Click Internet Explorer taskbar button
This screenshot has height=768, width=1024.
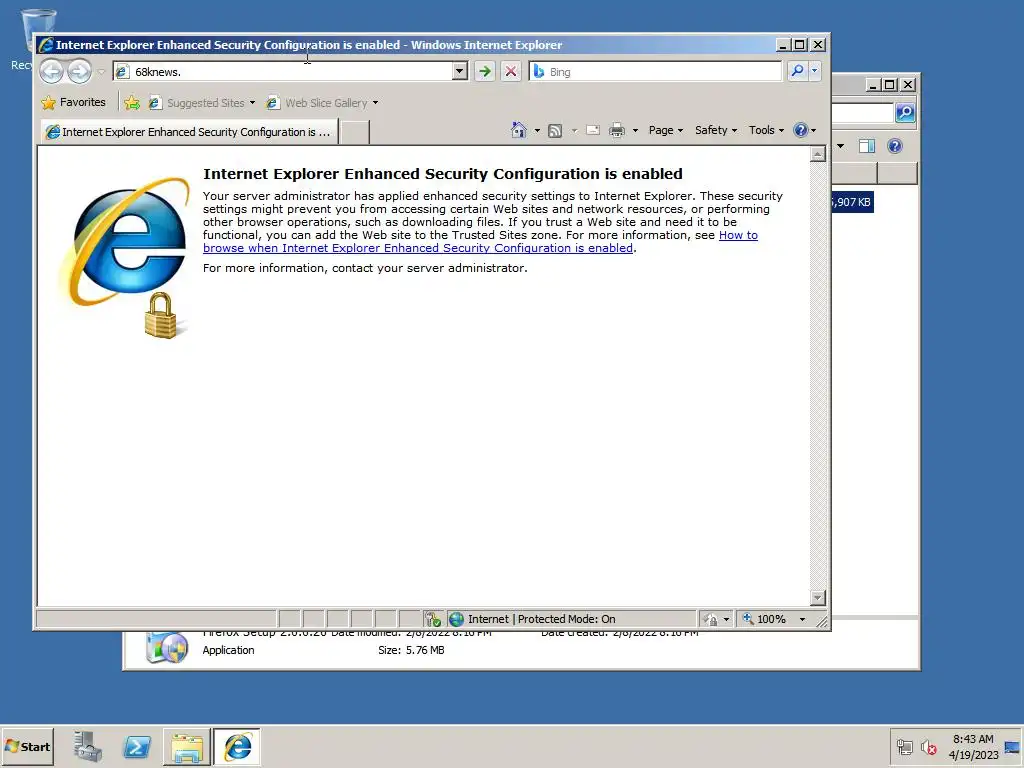[237, 747]
